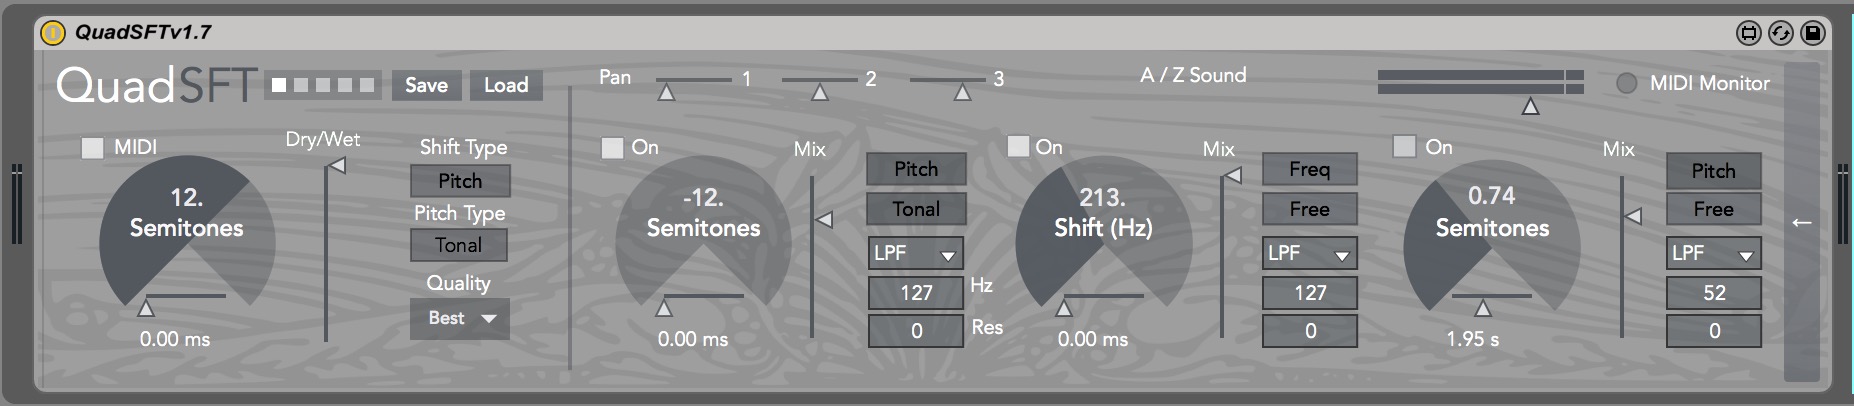Click the Load preset button
The width and height of the screenshot is (1854, 406).
(506, 85)
